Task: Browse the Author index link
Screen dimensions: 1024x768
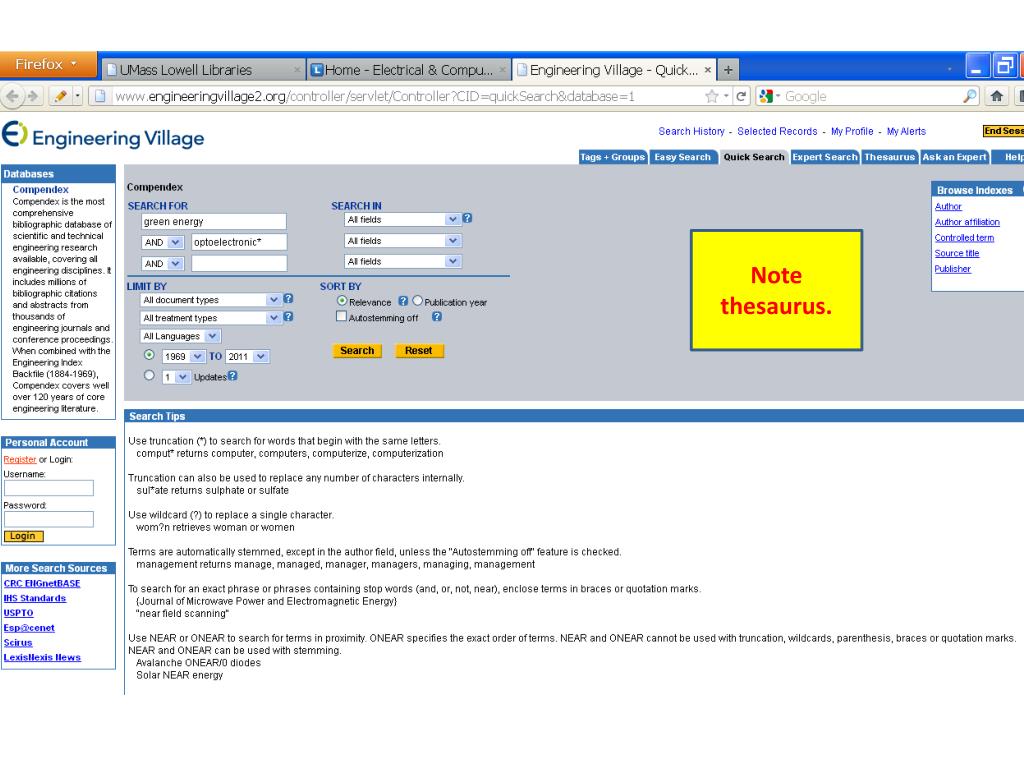Action: pyautogui.click(x=948, y=206)
